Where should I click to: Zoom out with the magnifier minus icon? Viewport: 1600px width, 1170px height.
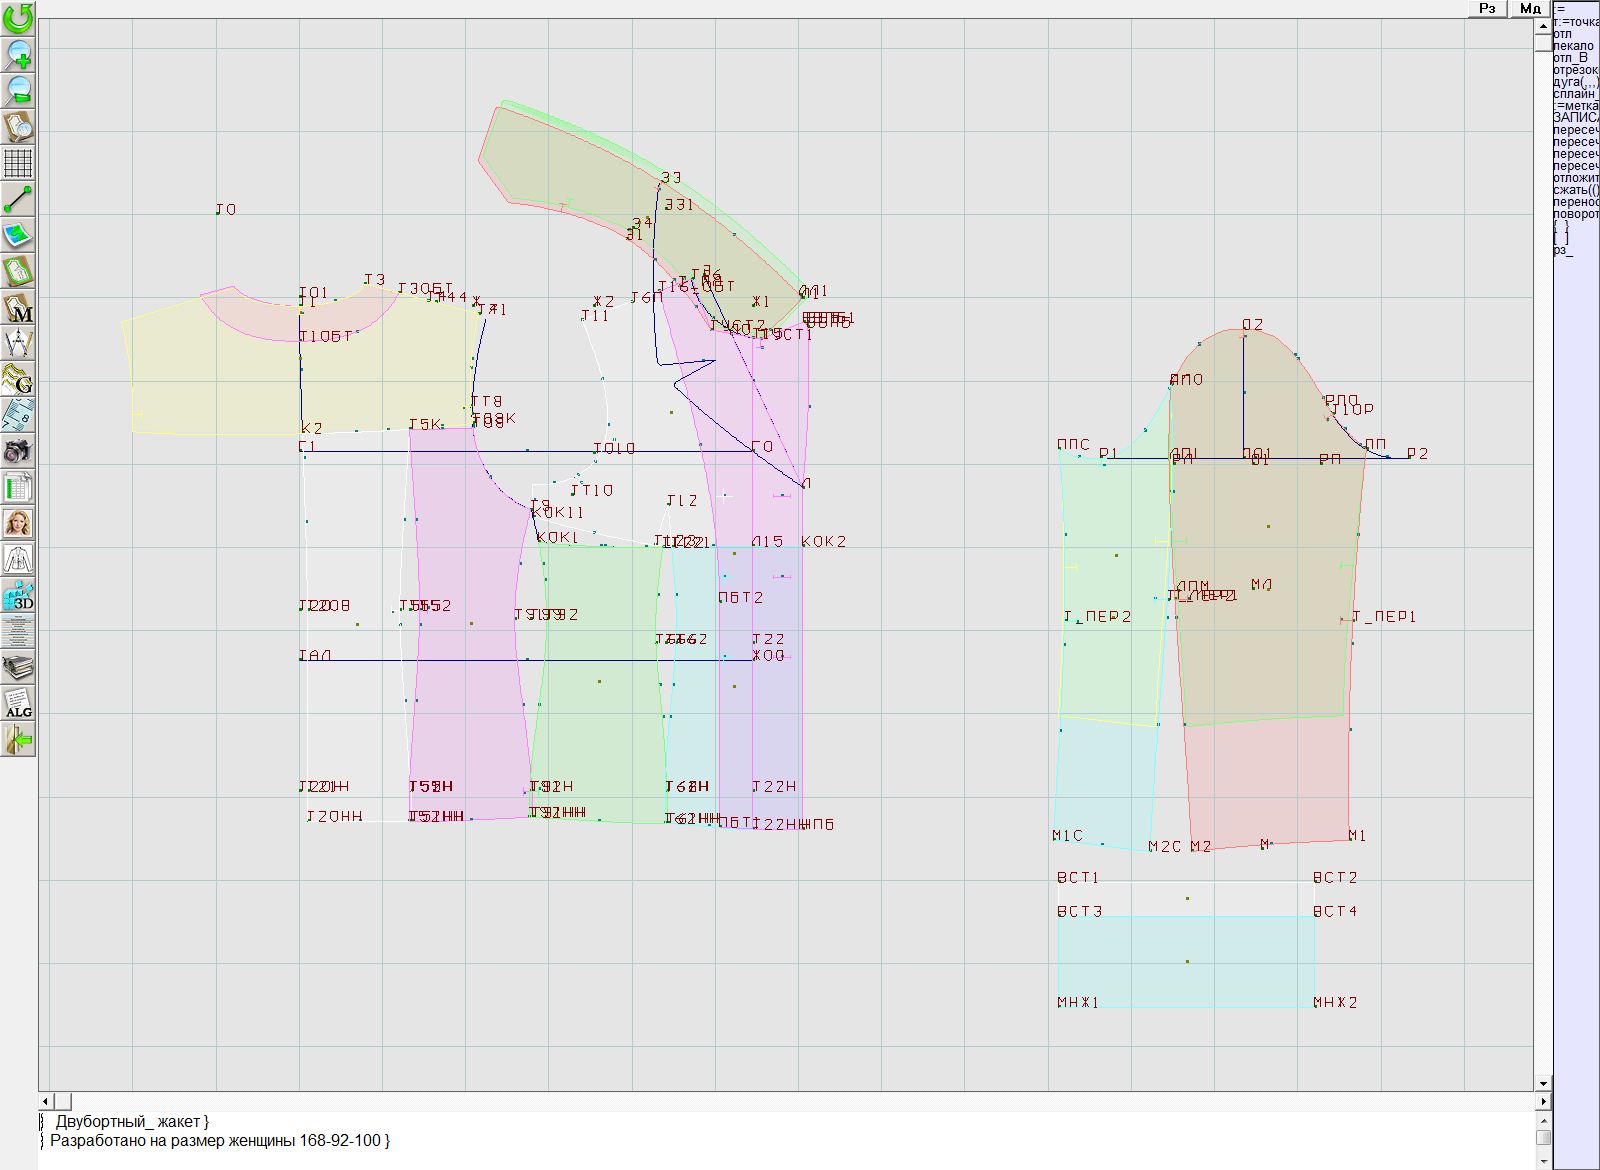(x=18, y=90)
